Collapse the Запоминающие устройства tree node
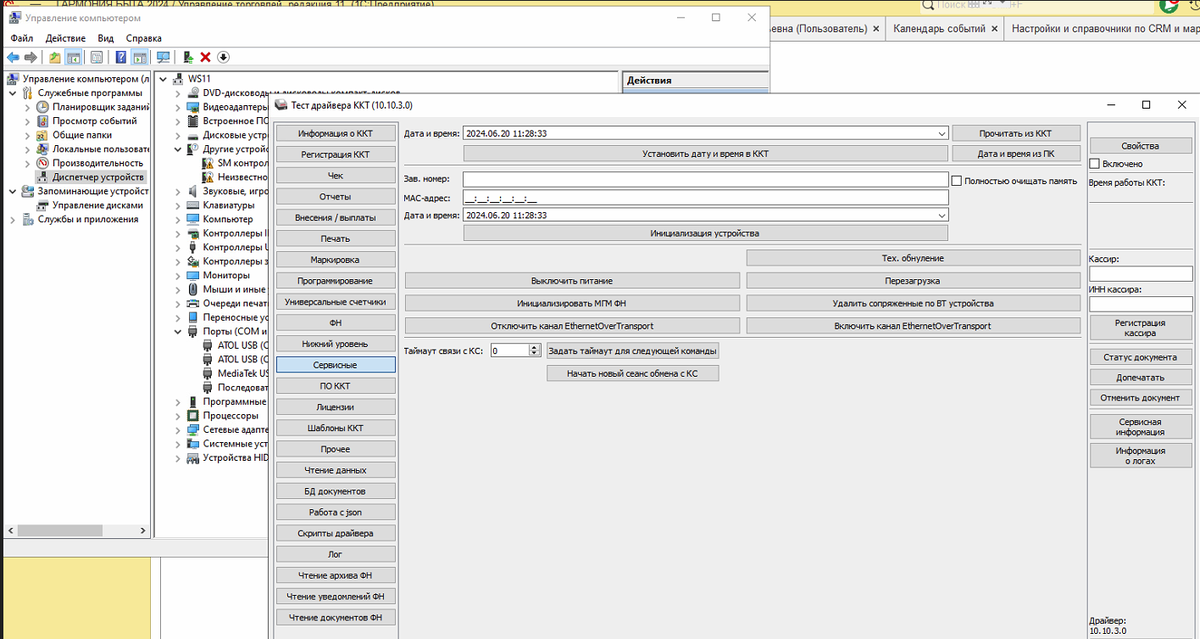The height and width of the screenshot is (639, 1200). click(12, 191)
